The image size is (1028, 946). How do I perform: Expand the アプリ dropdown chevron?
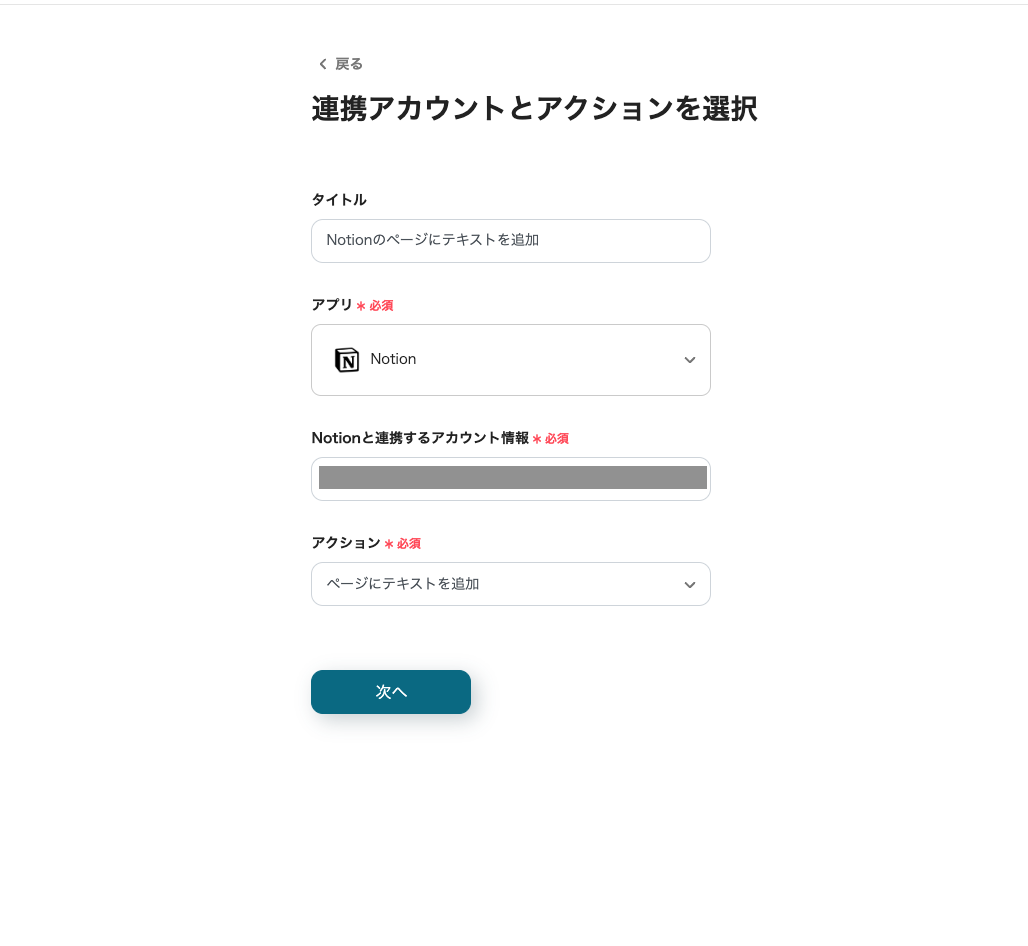[x=689, y=360]
